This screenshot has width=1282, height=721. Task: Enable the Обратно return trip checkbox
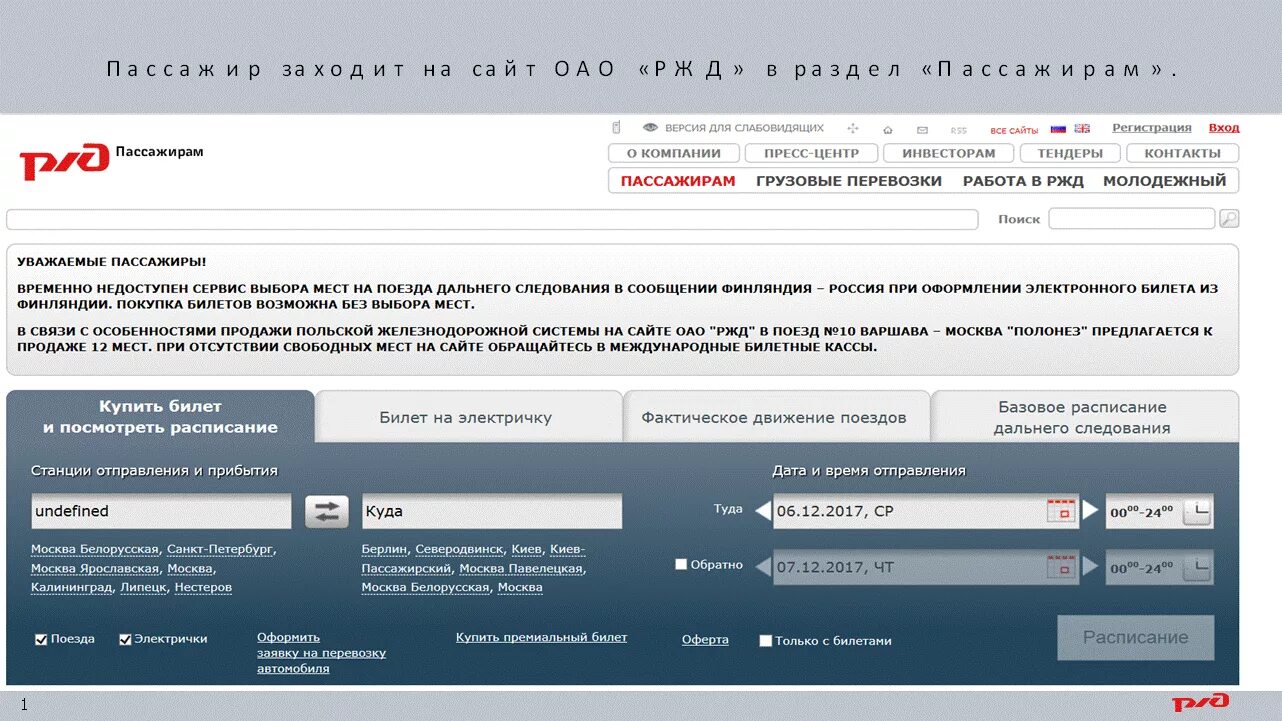(x=681, y=564)
